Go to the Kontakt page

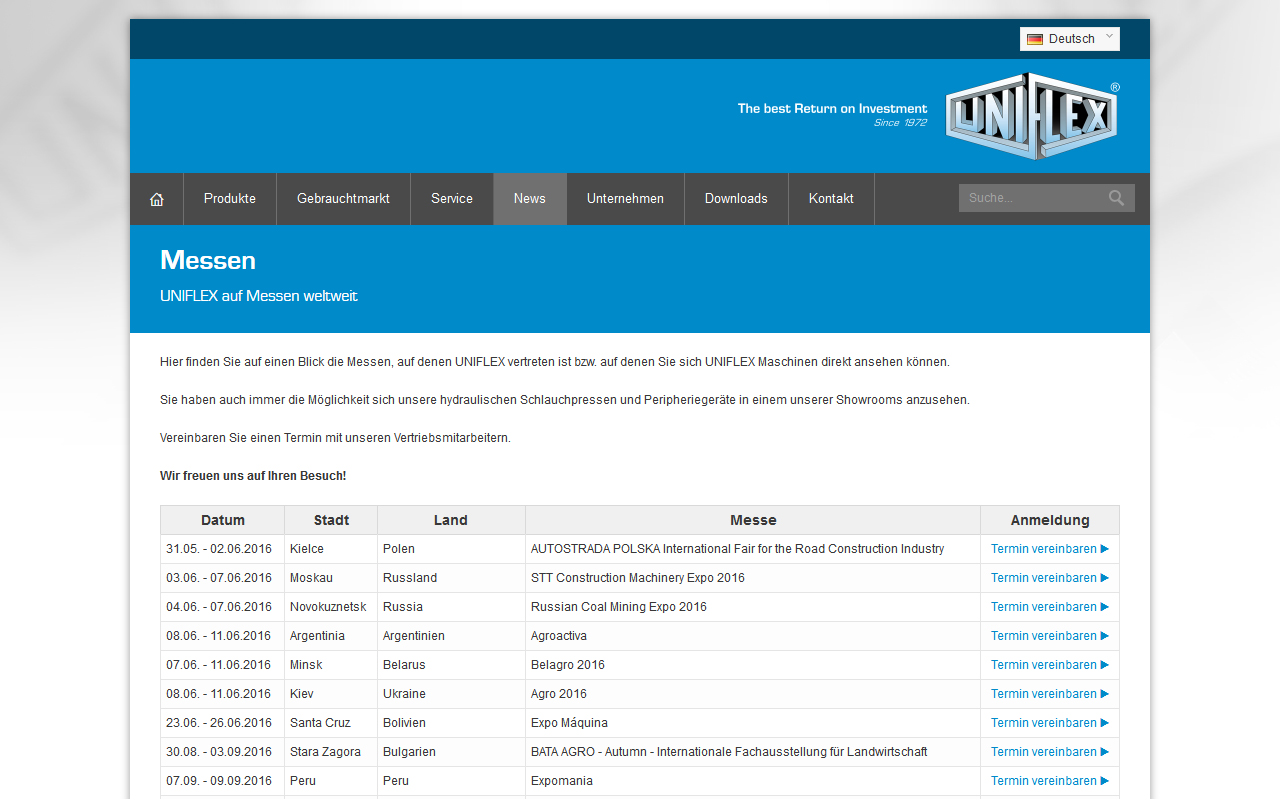(831, 199)
